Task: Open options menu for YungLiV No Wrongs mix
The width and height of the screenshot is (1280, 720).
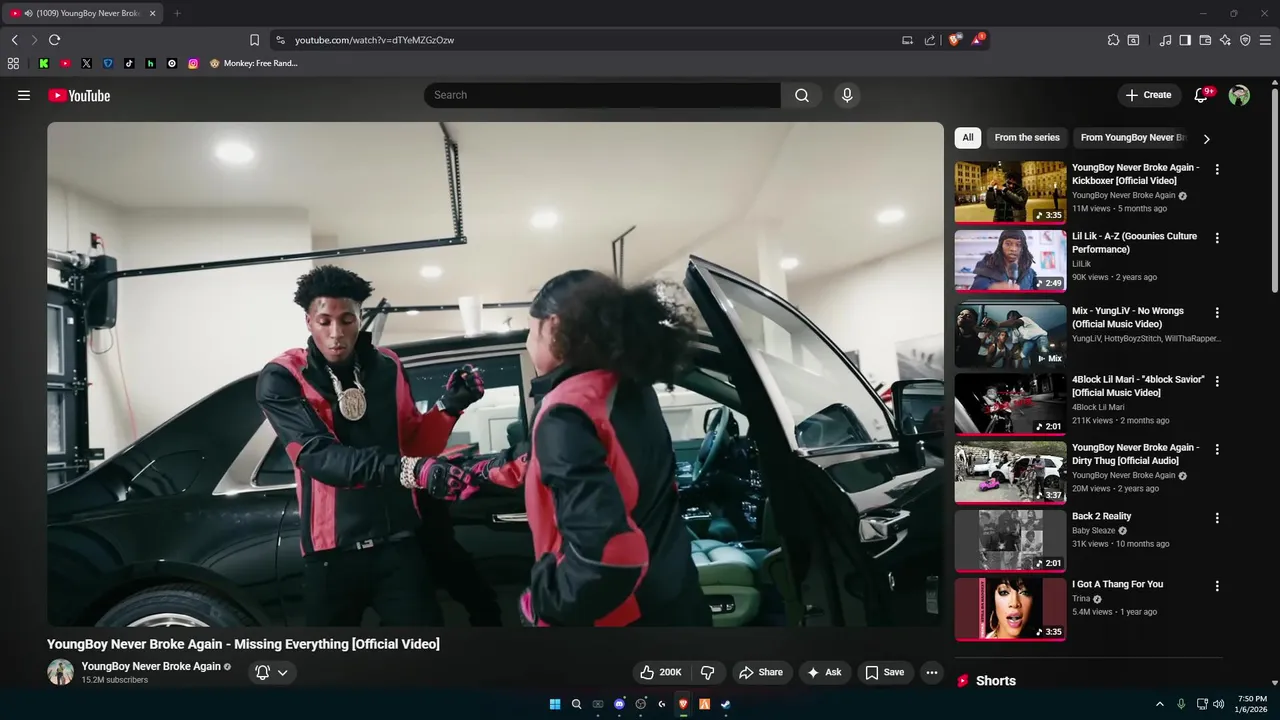Action: tap(1217, 313)
